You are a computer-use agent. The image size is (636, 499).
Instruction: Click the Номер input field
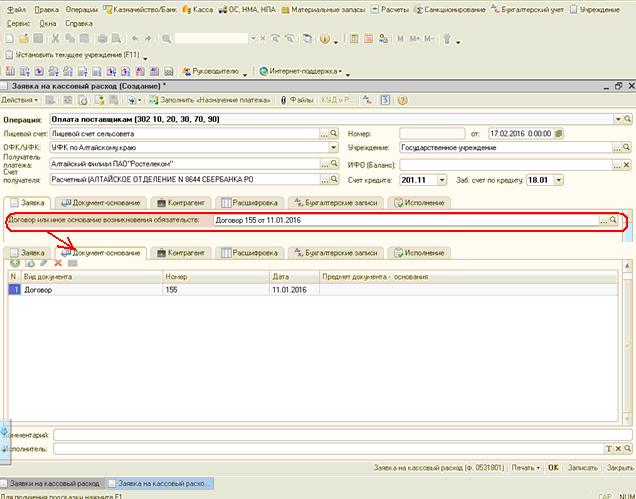click(x=432, y=133)
